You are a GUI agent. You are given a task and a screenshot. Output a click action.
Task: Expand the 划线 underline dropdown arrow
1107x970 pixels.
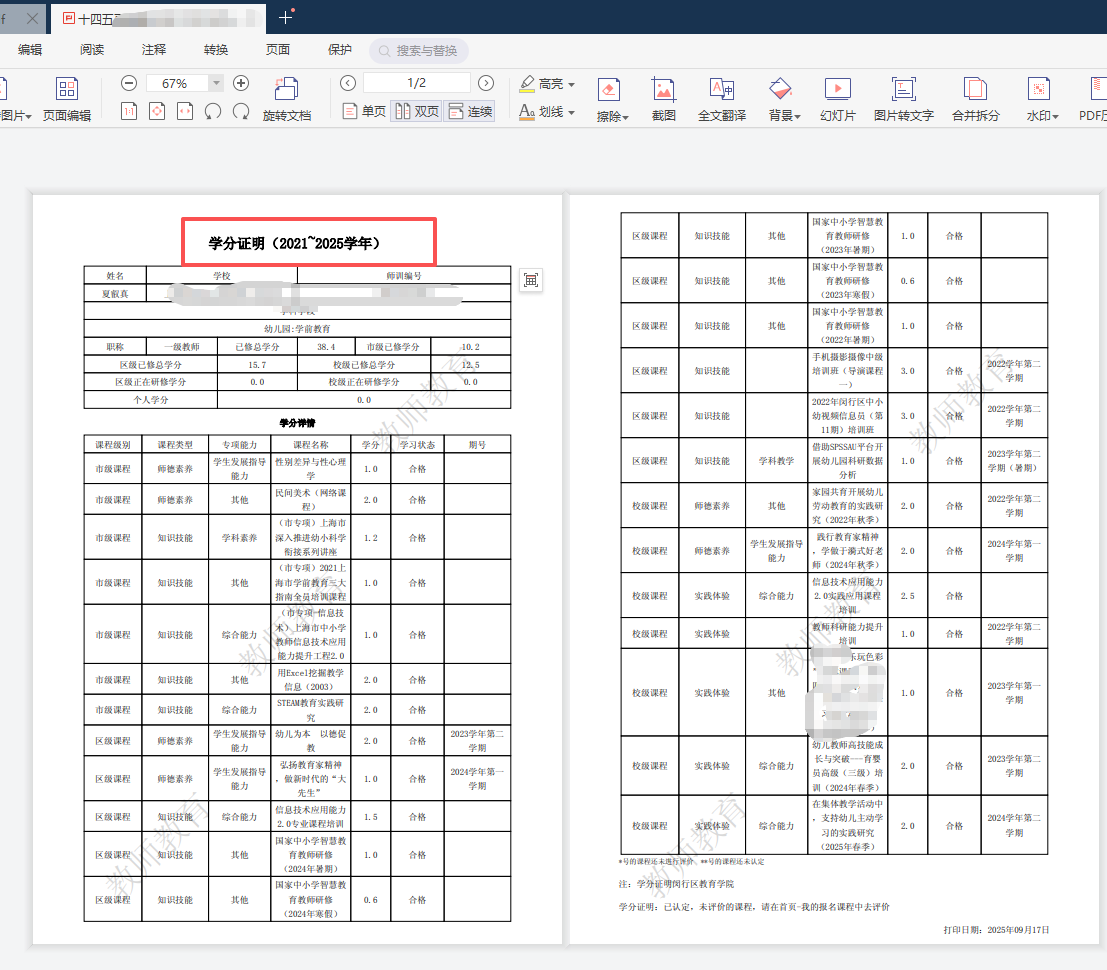click(x=571, y=112)
